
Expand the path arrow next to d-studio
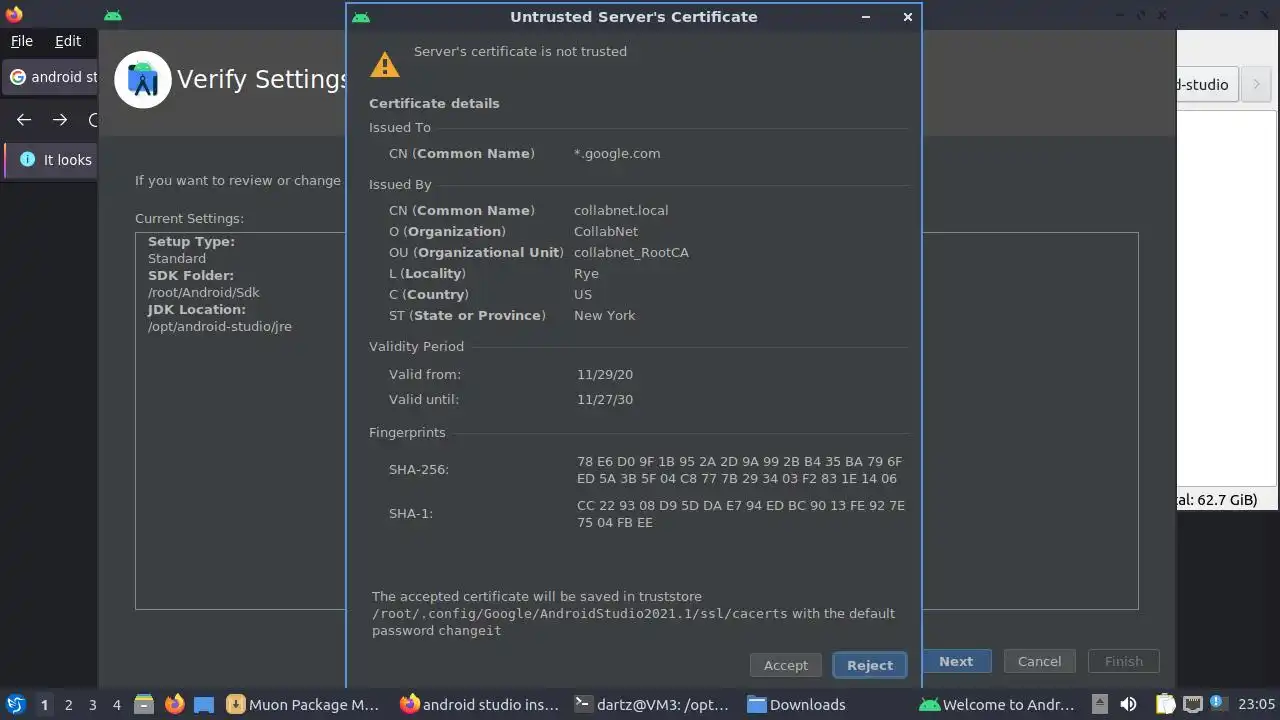click(1256, 85)
